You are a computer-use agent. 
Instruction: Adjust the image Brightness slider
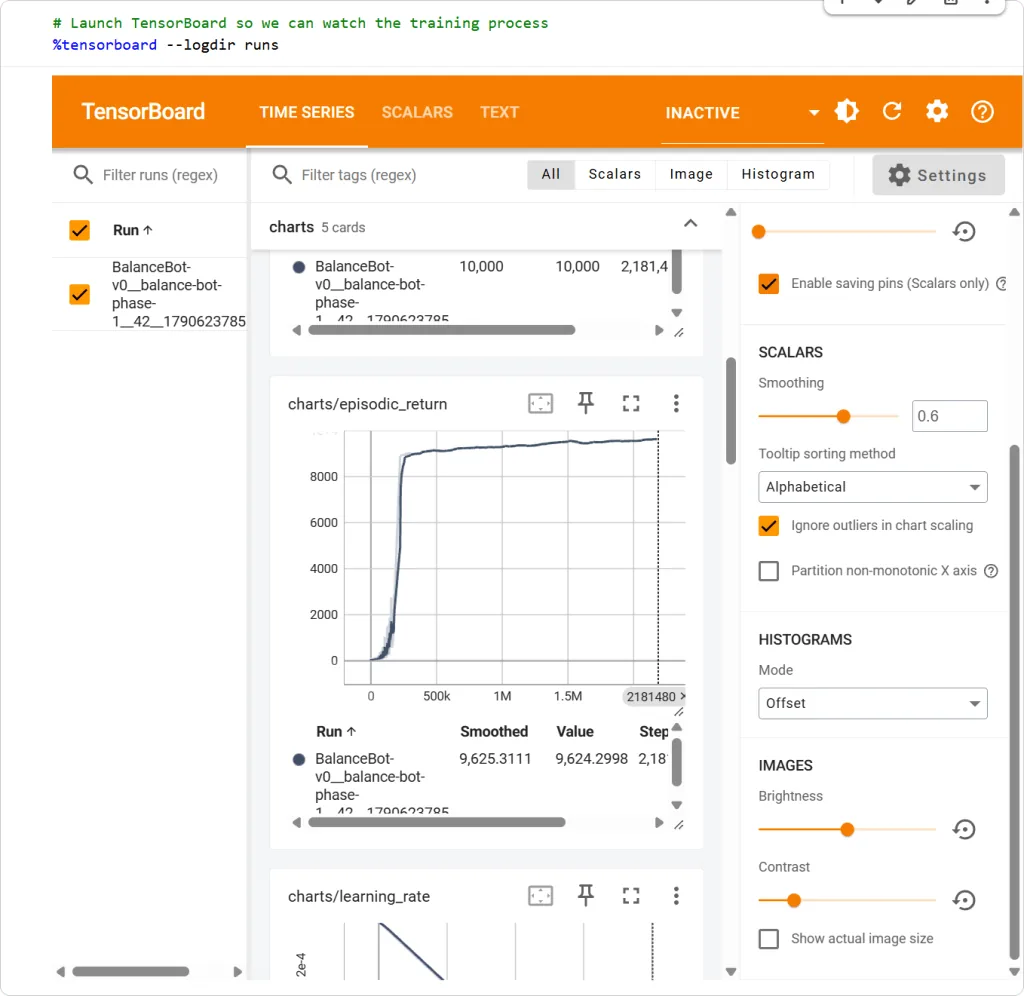coord(847,829)
